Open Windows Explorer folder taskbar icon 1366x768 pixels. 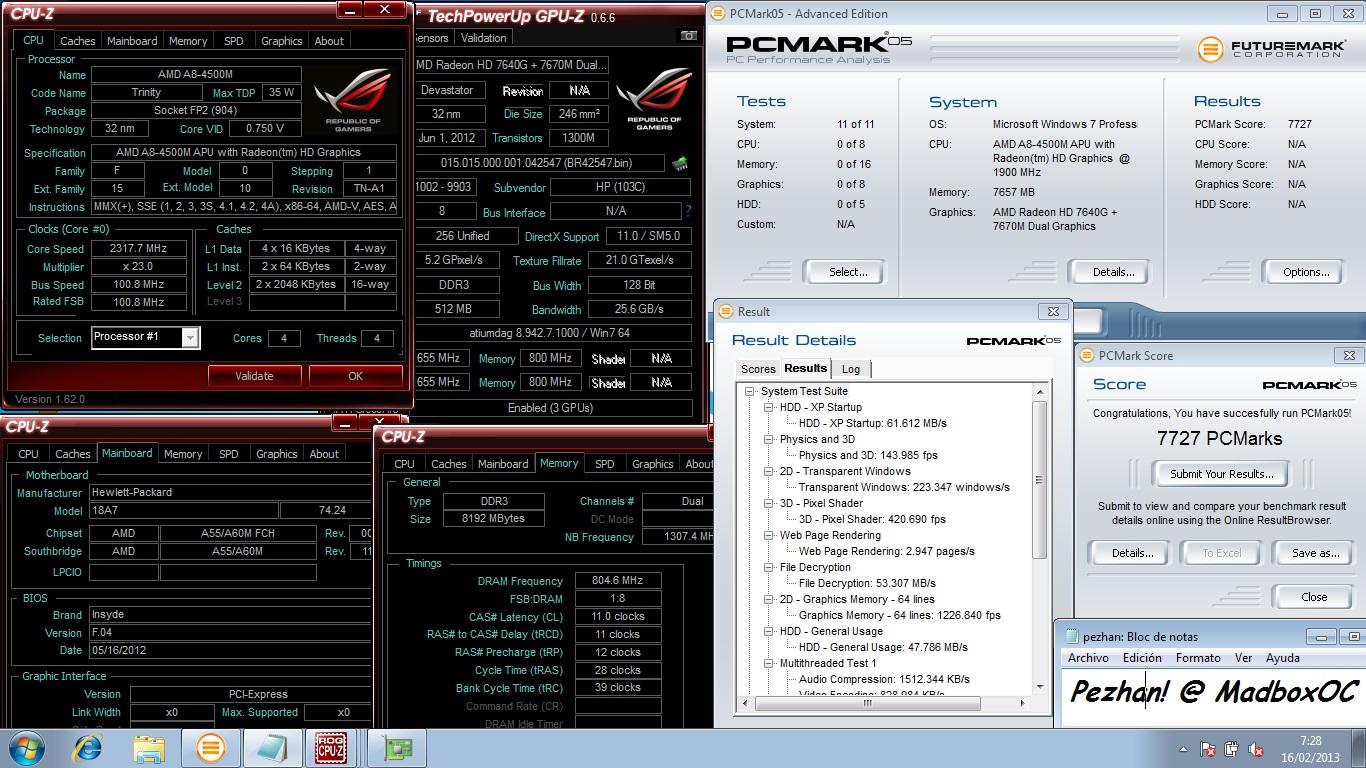pos(149,748)
